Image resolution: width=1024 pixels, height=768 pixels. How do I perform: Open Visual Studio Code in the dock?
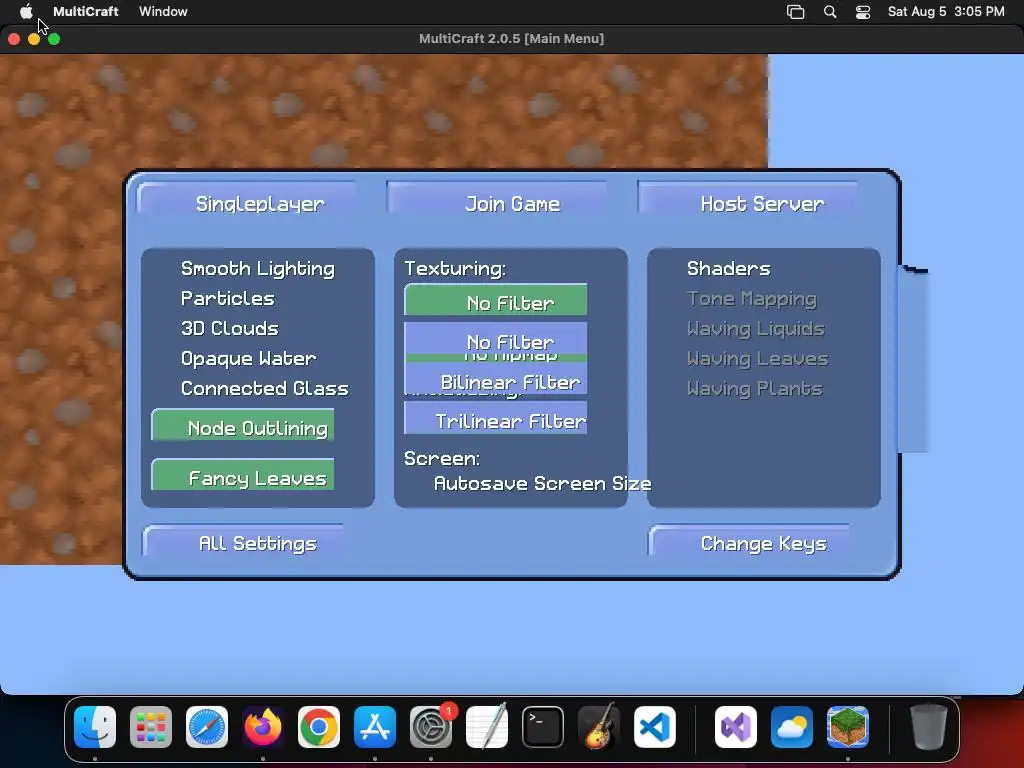(655, 727)
